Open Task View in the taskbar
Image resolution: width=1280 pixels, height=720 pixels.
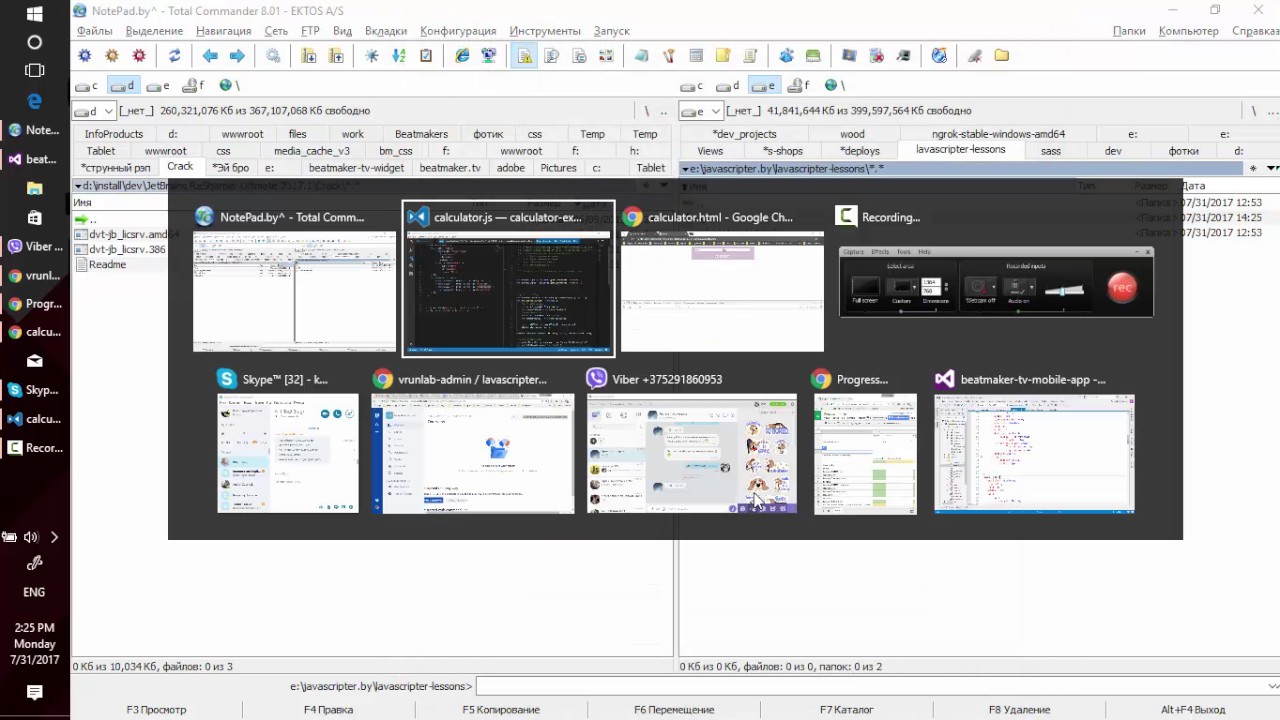coord(34,71)
